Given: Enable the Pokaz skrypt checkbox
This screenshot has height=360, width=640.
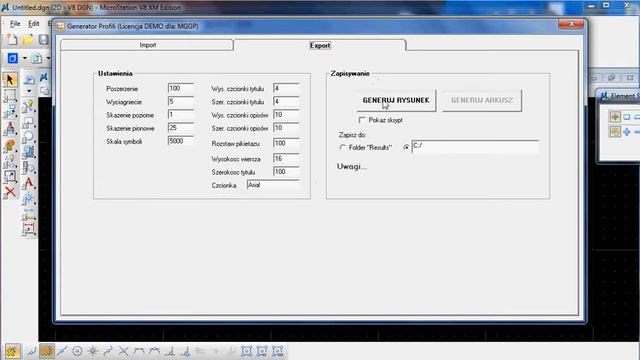Looking at the screenshot, I should click(362, 120).
